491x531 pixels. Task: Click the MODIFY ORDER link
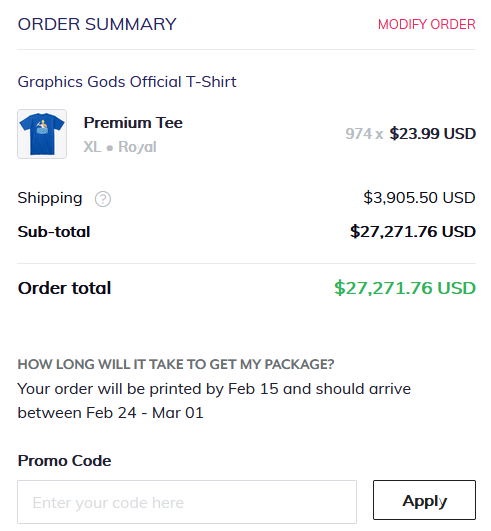[x=427, y=24]
